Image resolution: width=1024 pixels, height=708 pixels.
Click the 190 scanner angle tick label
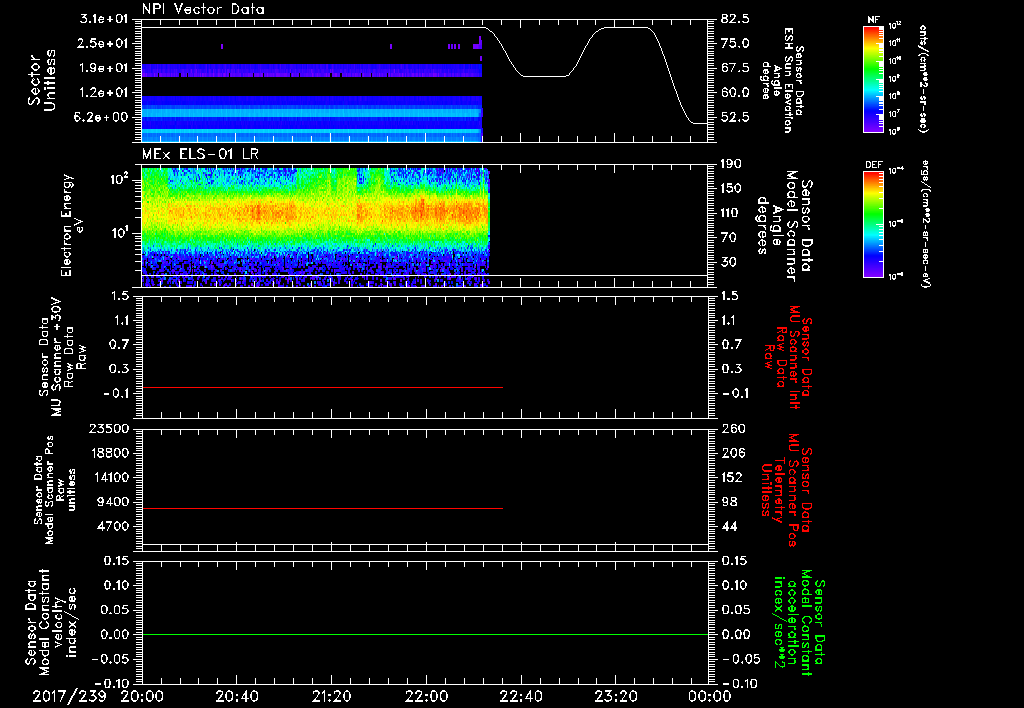(x=733, y=164)
